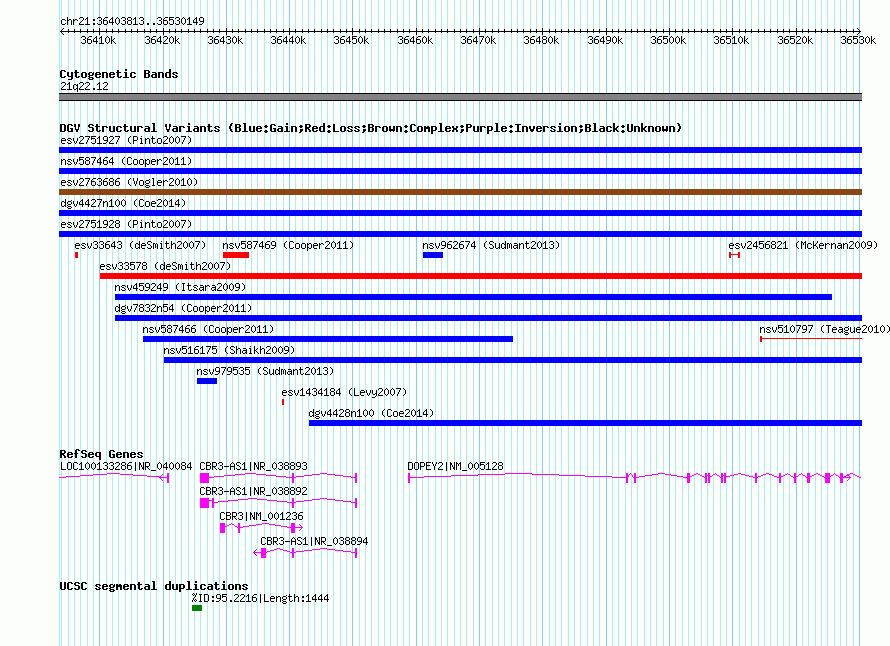Click the CBR3-AS1 NR_038894 transcript glyph
Viewport: 890px width, 646px height.
point(305,553)
